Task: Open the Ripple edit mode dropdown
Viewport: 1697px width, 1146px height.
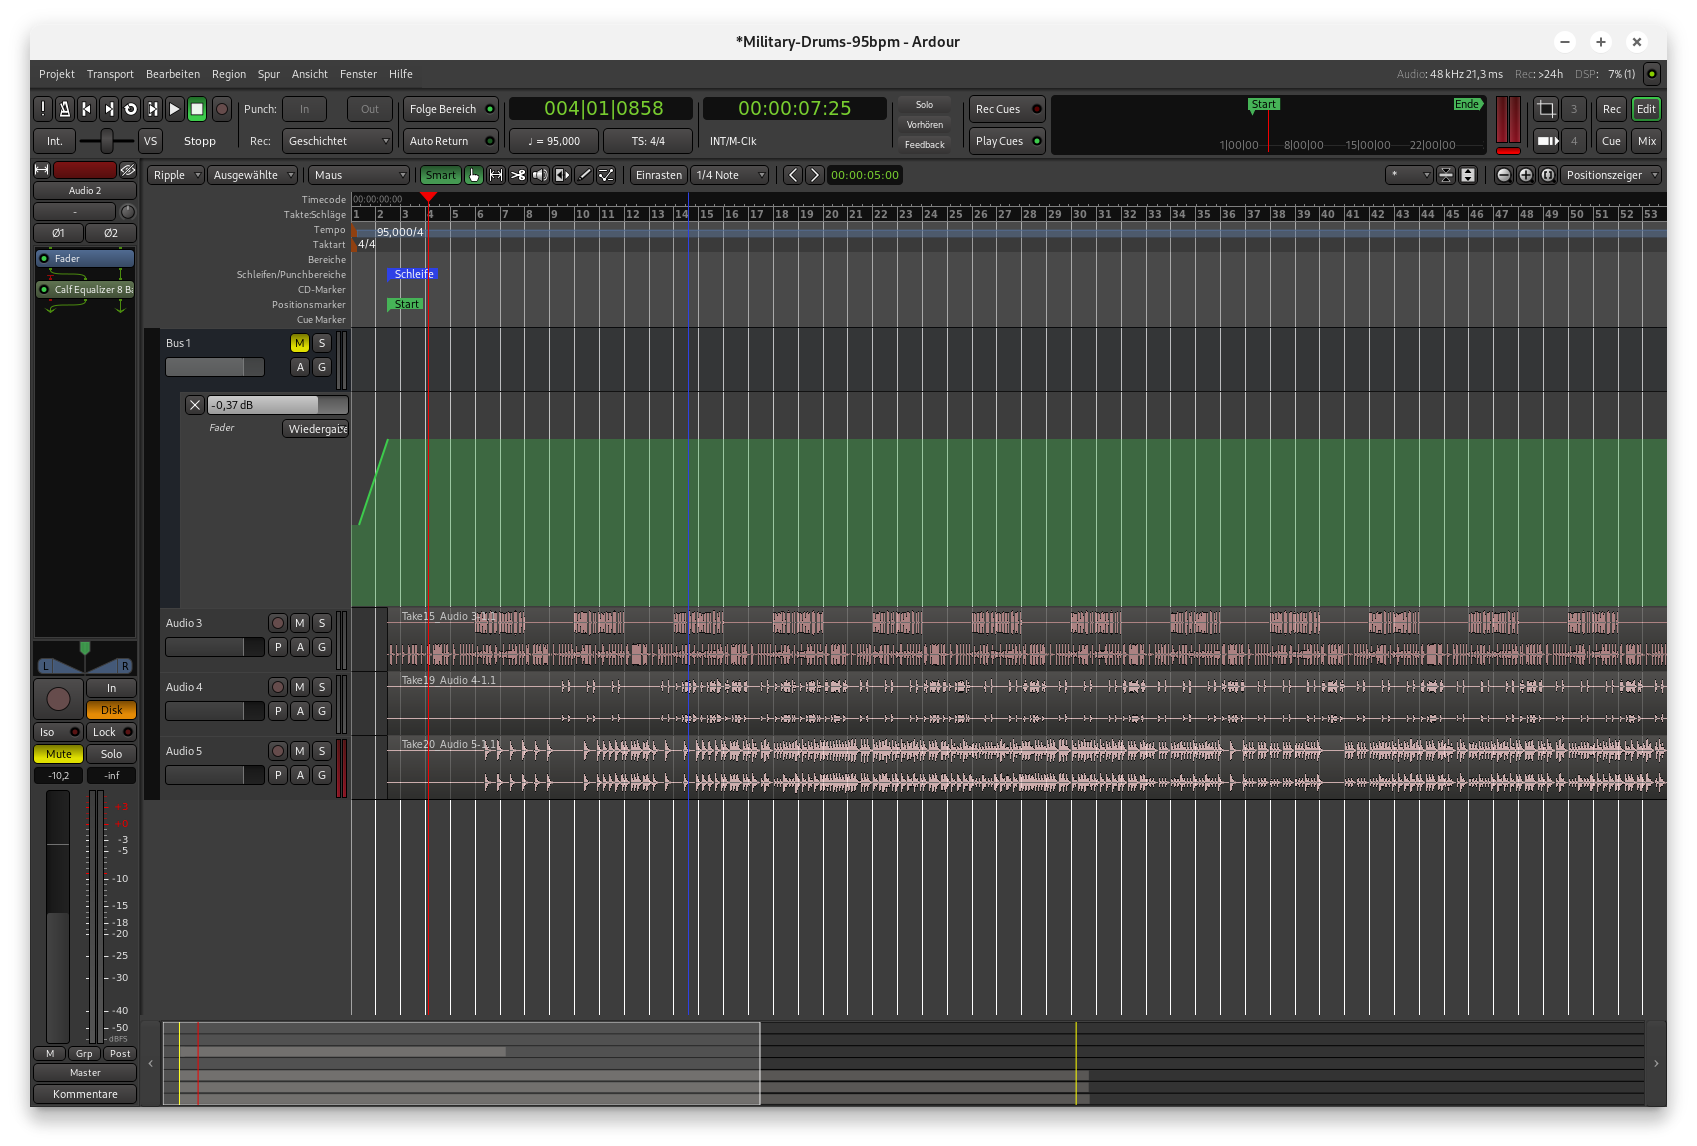Action: 177,175
